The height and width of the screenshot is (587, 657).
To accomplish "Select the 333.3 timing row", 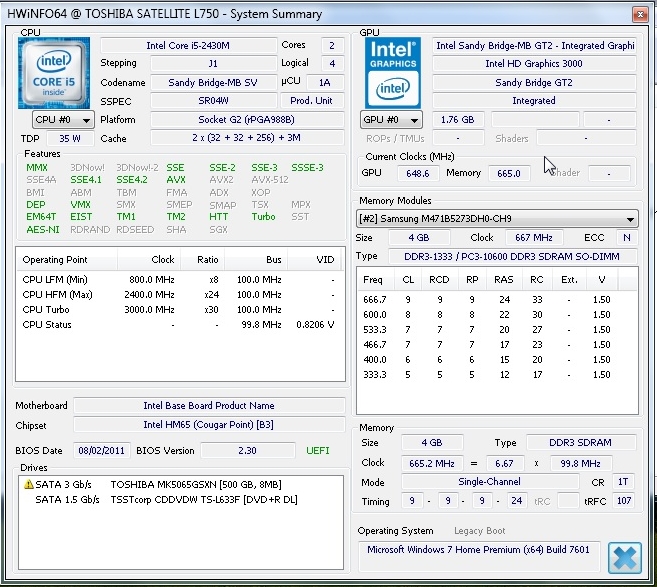I will point(497,375).
